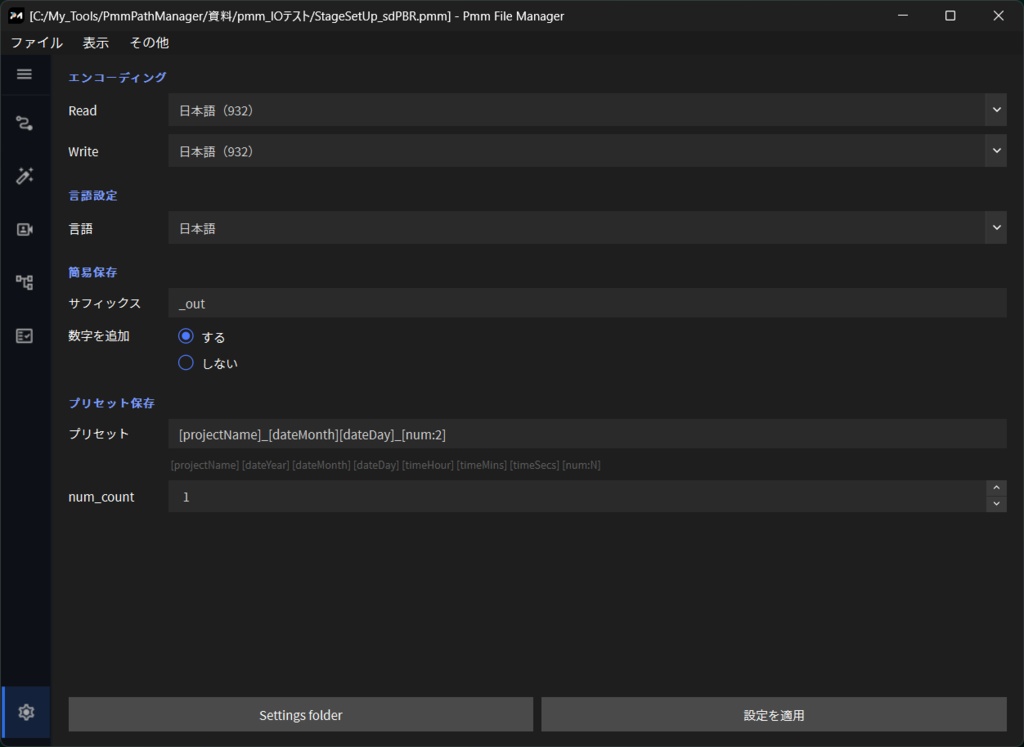This screenshot has width=1024, height=747.
Task: Click the Settings folder button
Action: pos(300,714)
